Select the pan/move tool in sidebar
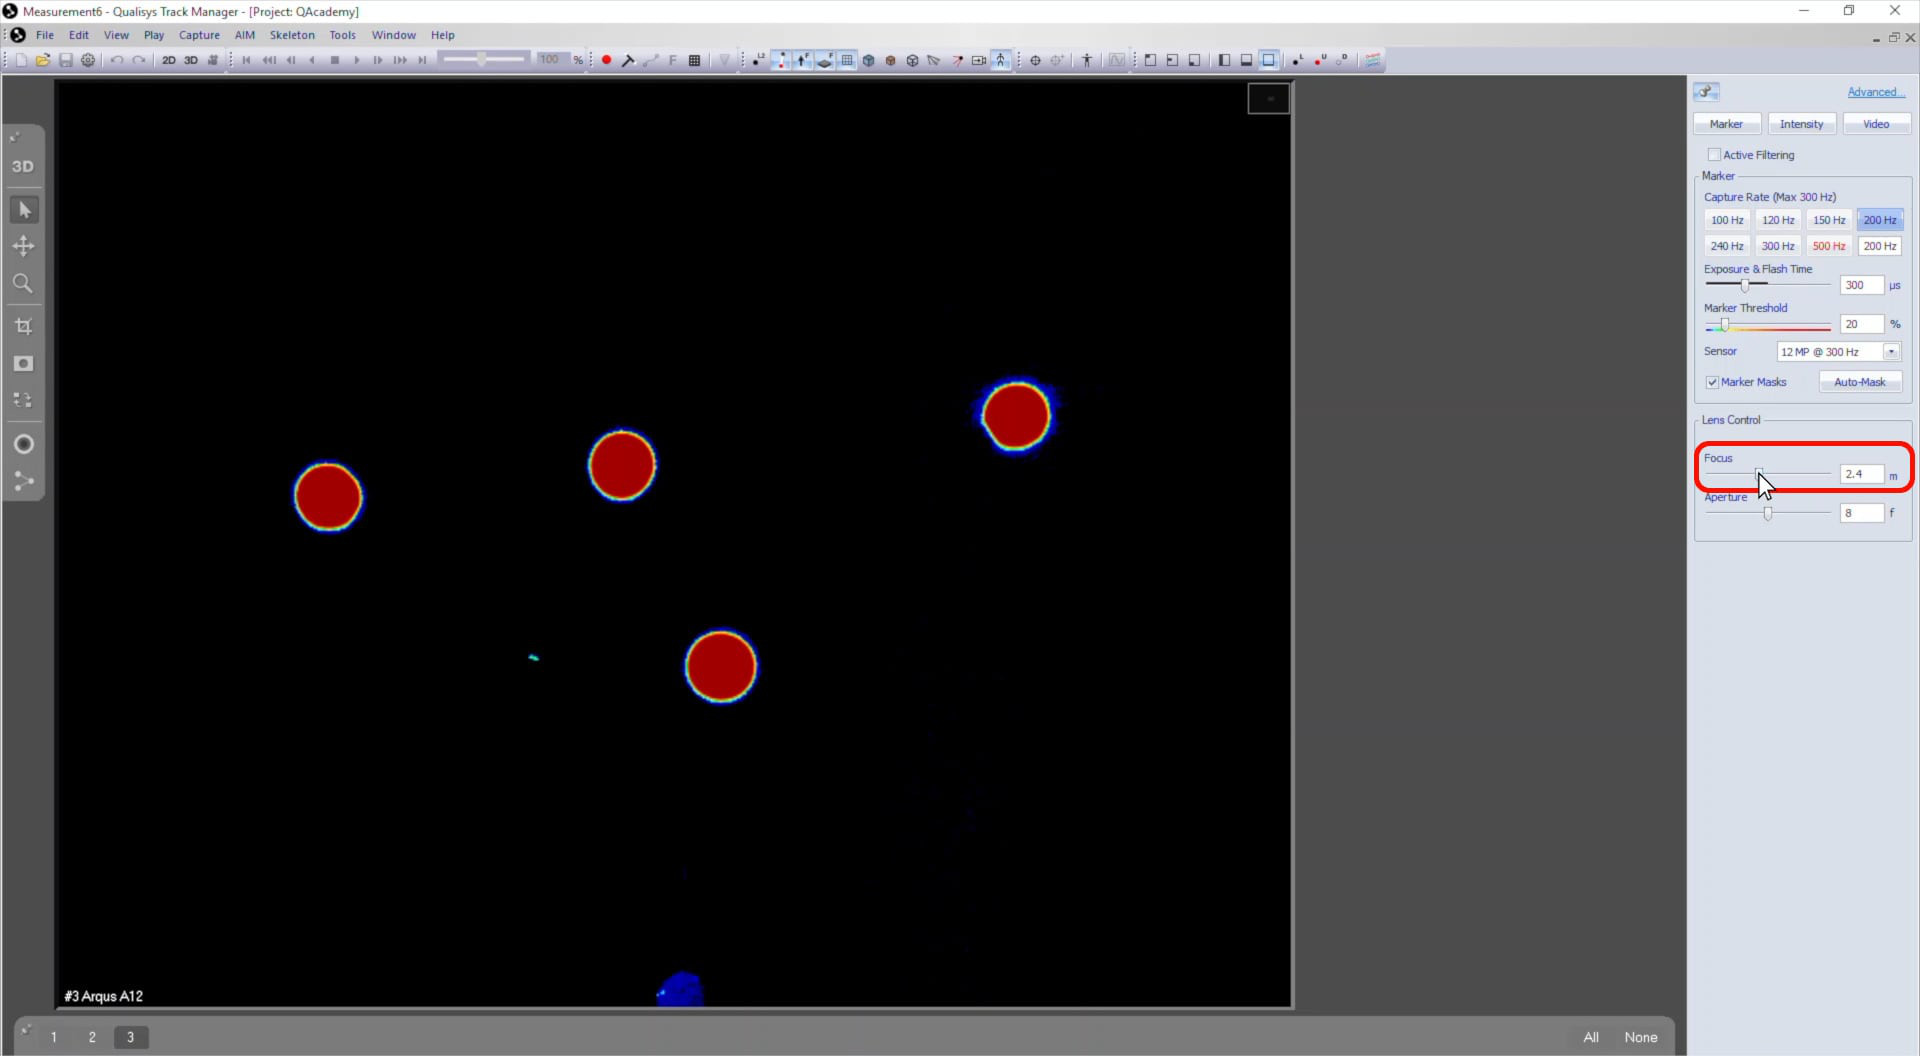 coord(23,246)
